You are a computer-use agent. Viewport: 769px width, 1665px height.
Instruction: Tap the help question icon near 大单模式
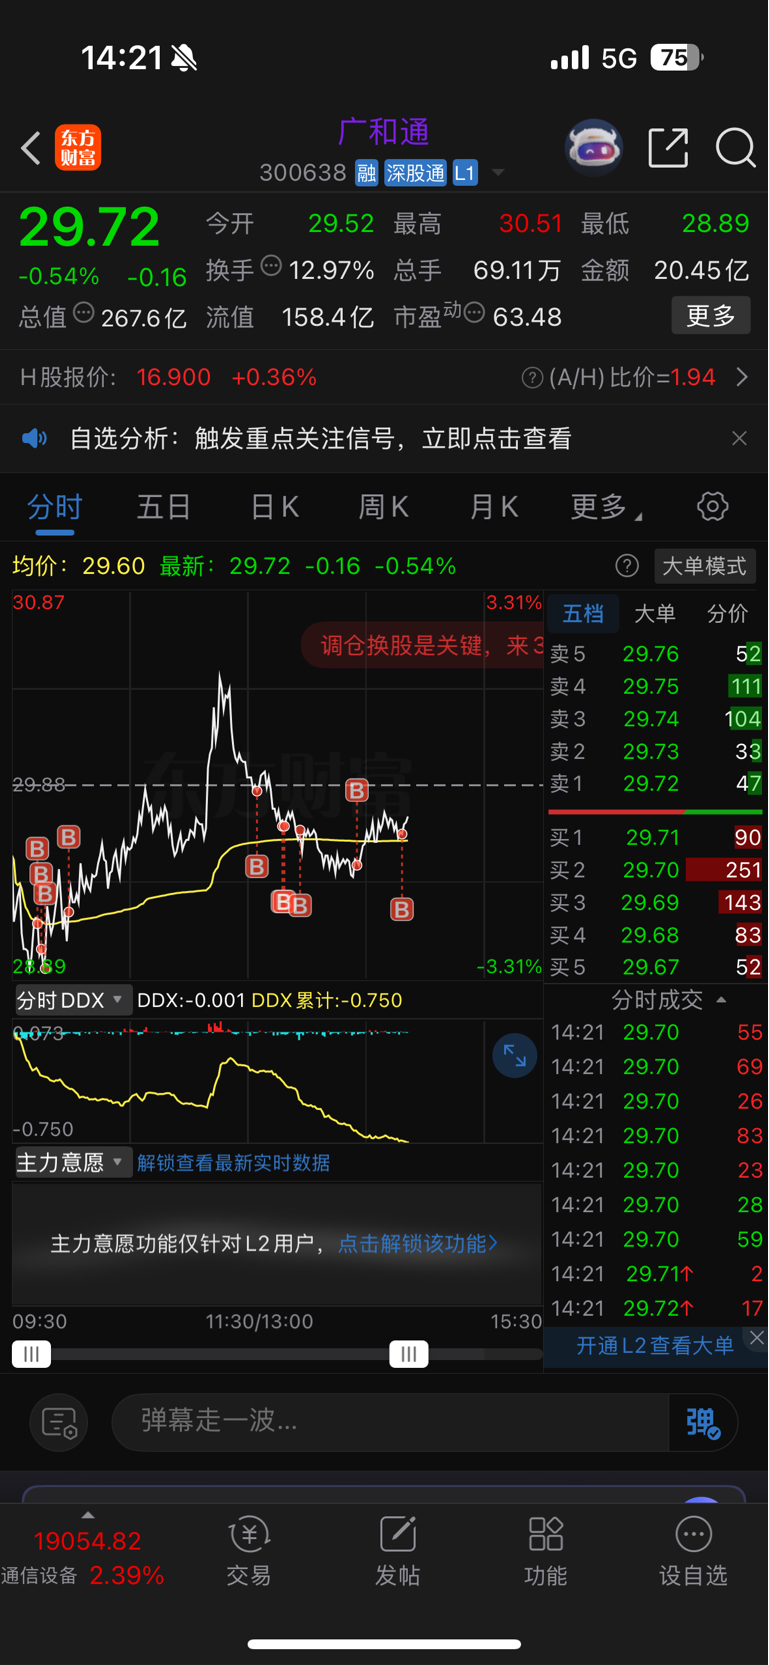627,566
